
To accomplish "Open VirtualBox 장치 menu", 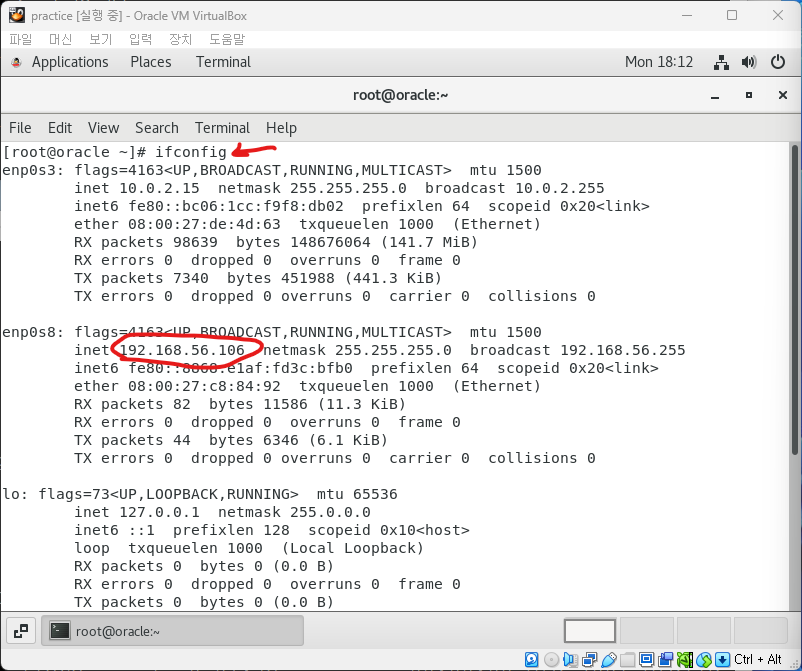I will 181,39.
